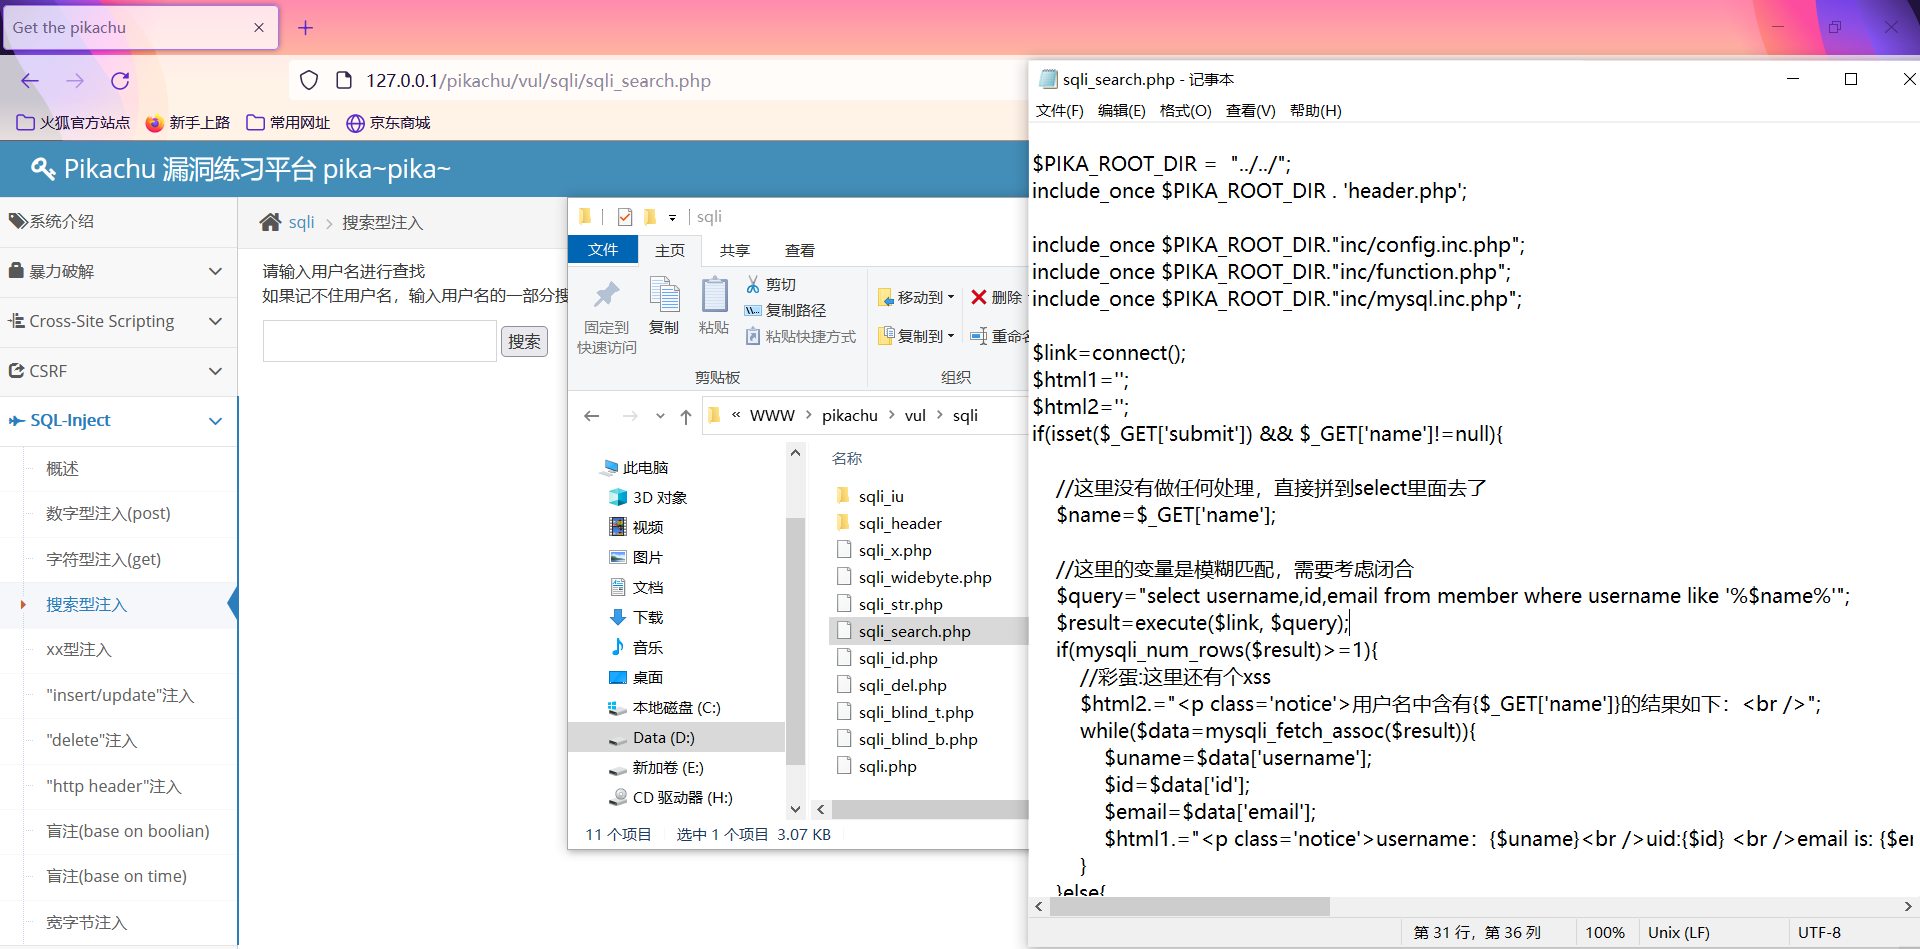Click navigation pane scroll down arrow
Screen dimensions: 1920x949
pyautogui.click(x=796, y=809)
